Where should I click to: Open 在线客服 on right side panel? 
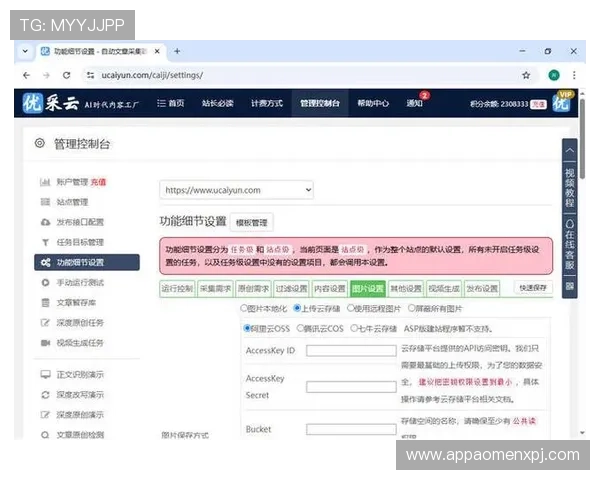point(569,245)
